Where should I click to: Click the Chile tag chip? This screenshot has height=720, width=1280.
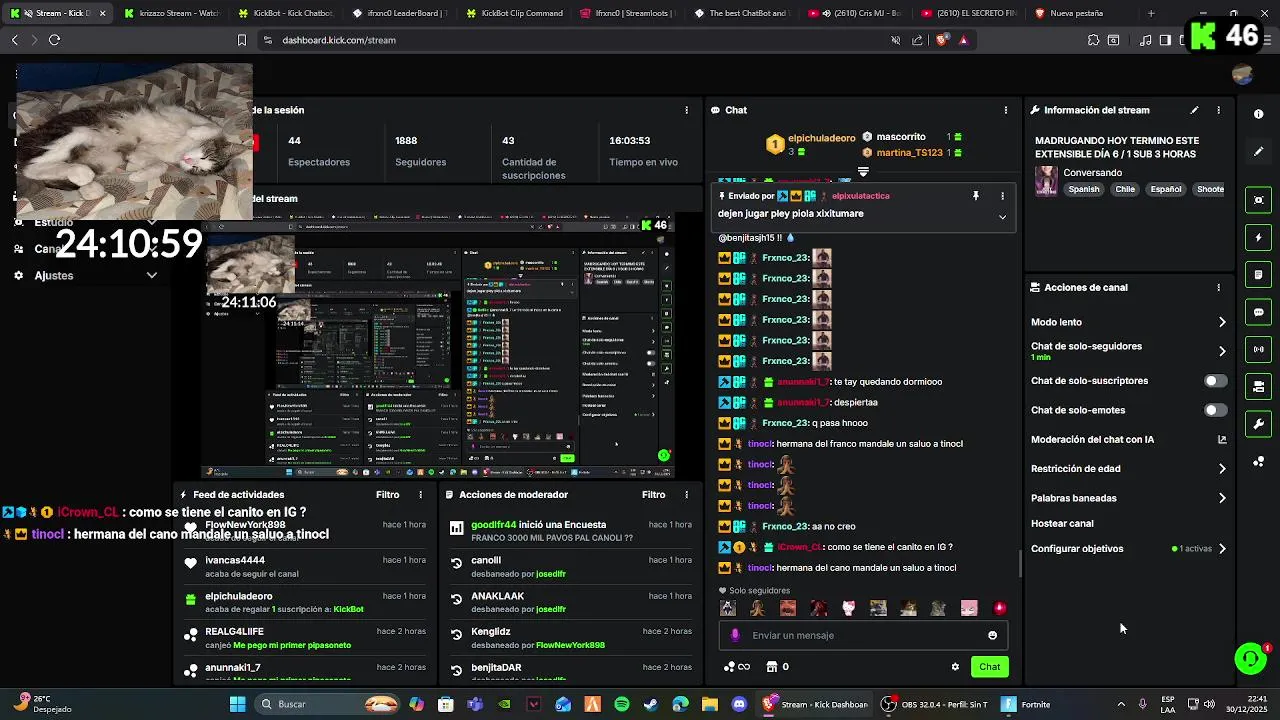1125,189
